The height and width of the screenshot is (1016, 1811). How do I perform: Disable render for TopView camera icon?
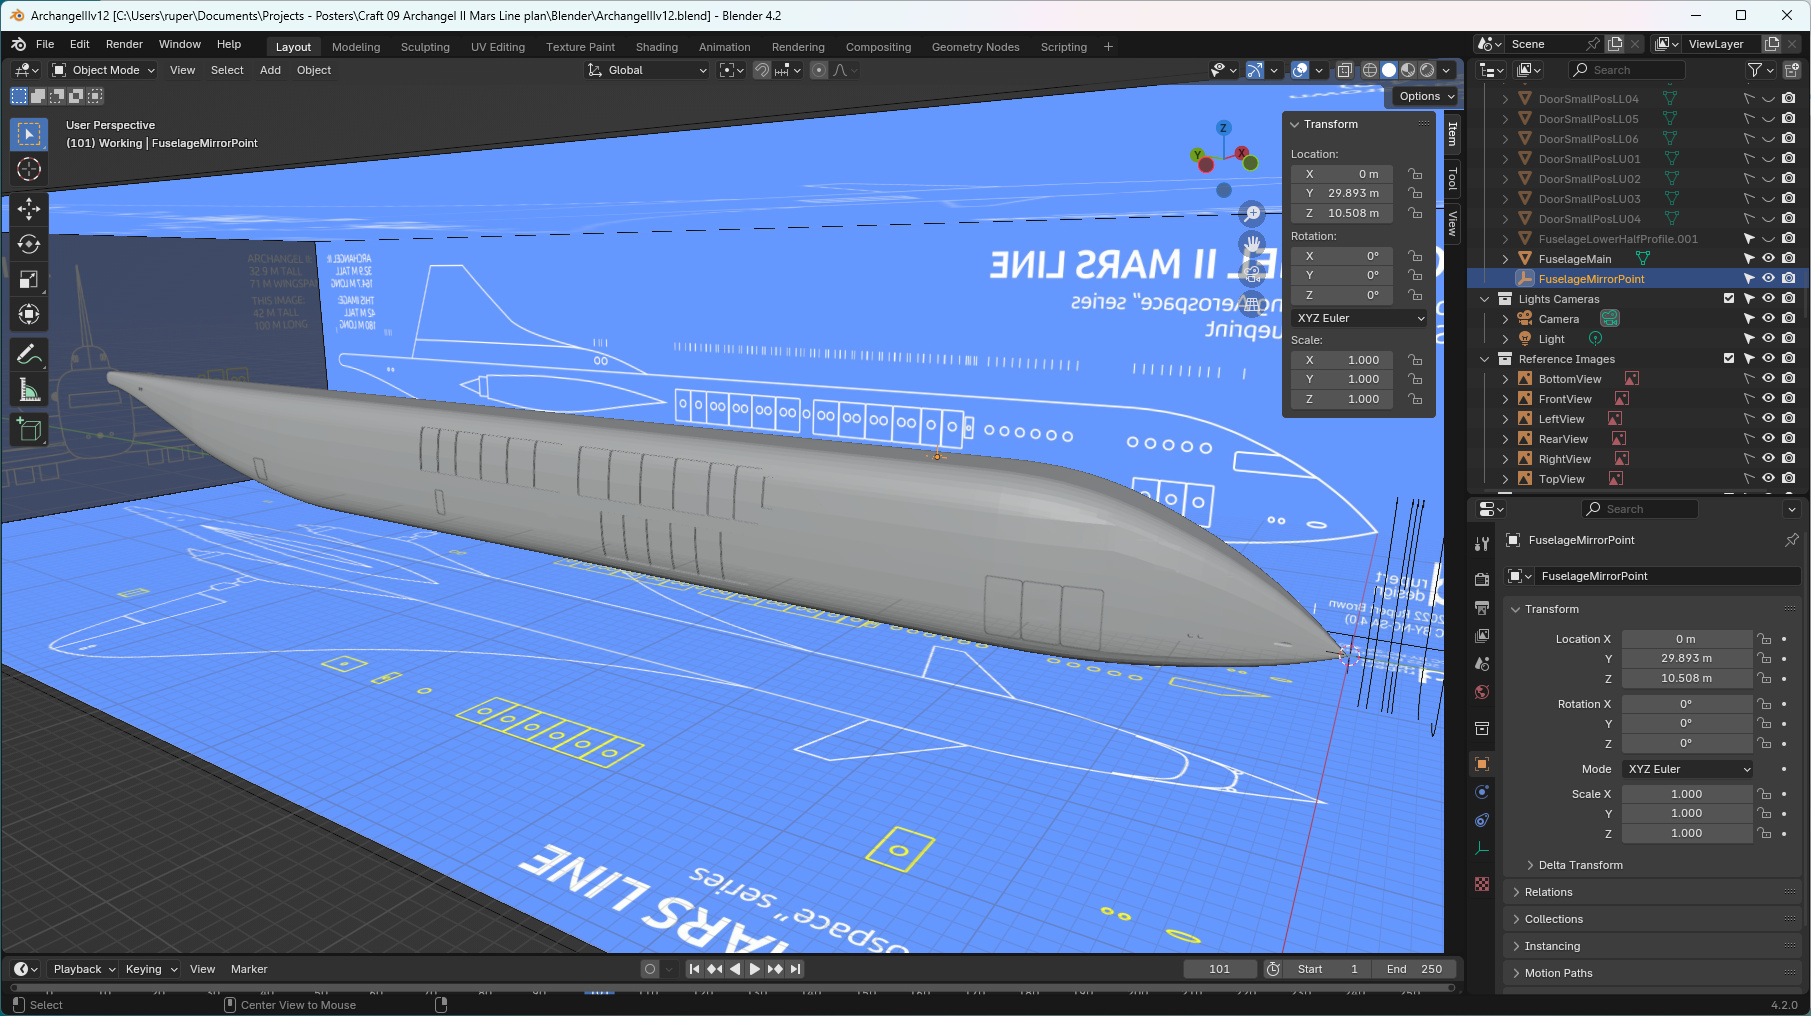point(1789,478)
